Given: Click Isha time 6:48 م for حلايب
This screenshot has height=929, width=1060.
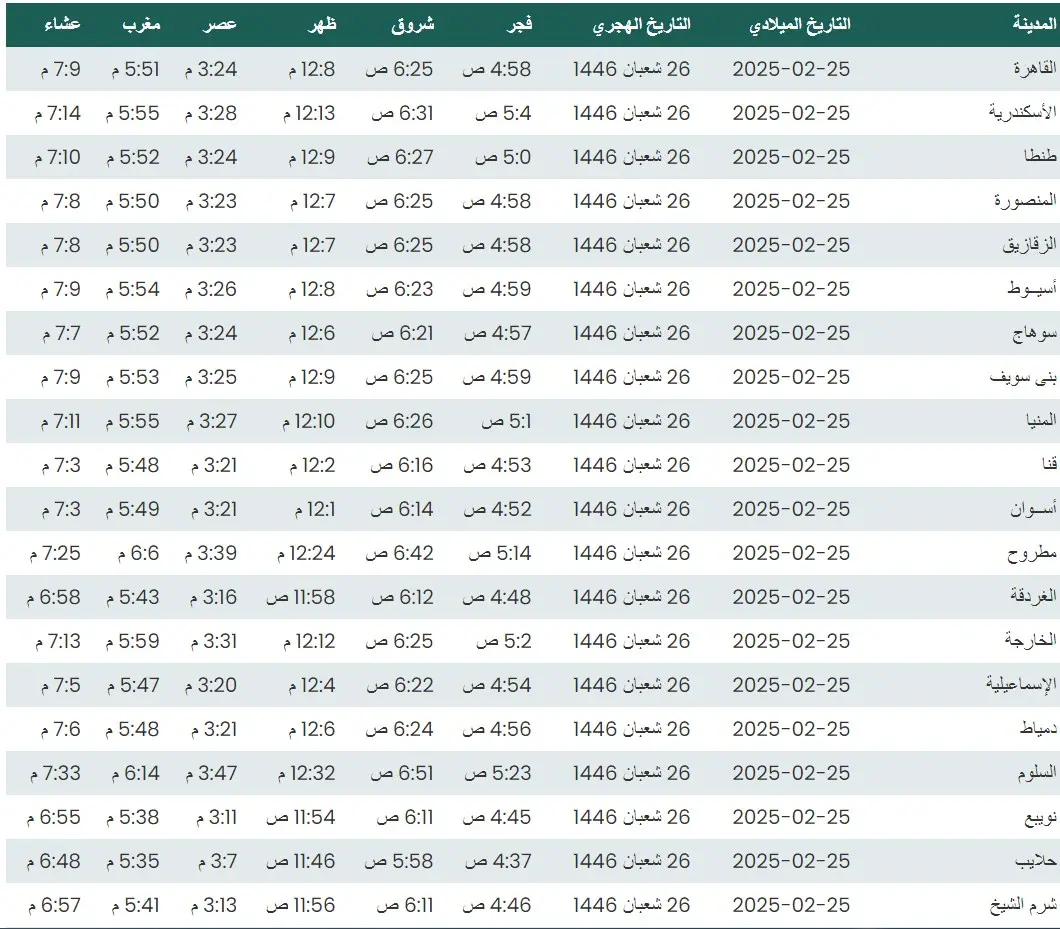Looking at the screenshot, I should click(x=53, y=861).
